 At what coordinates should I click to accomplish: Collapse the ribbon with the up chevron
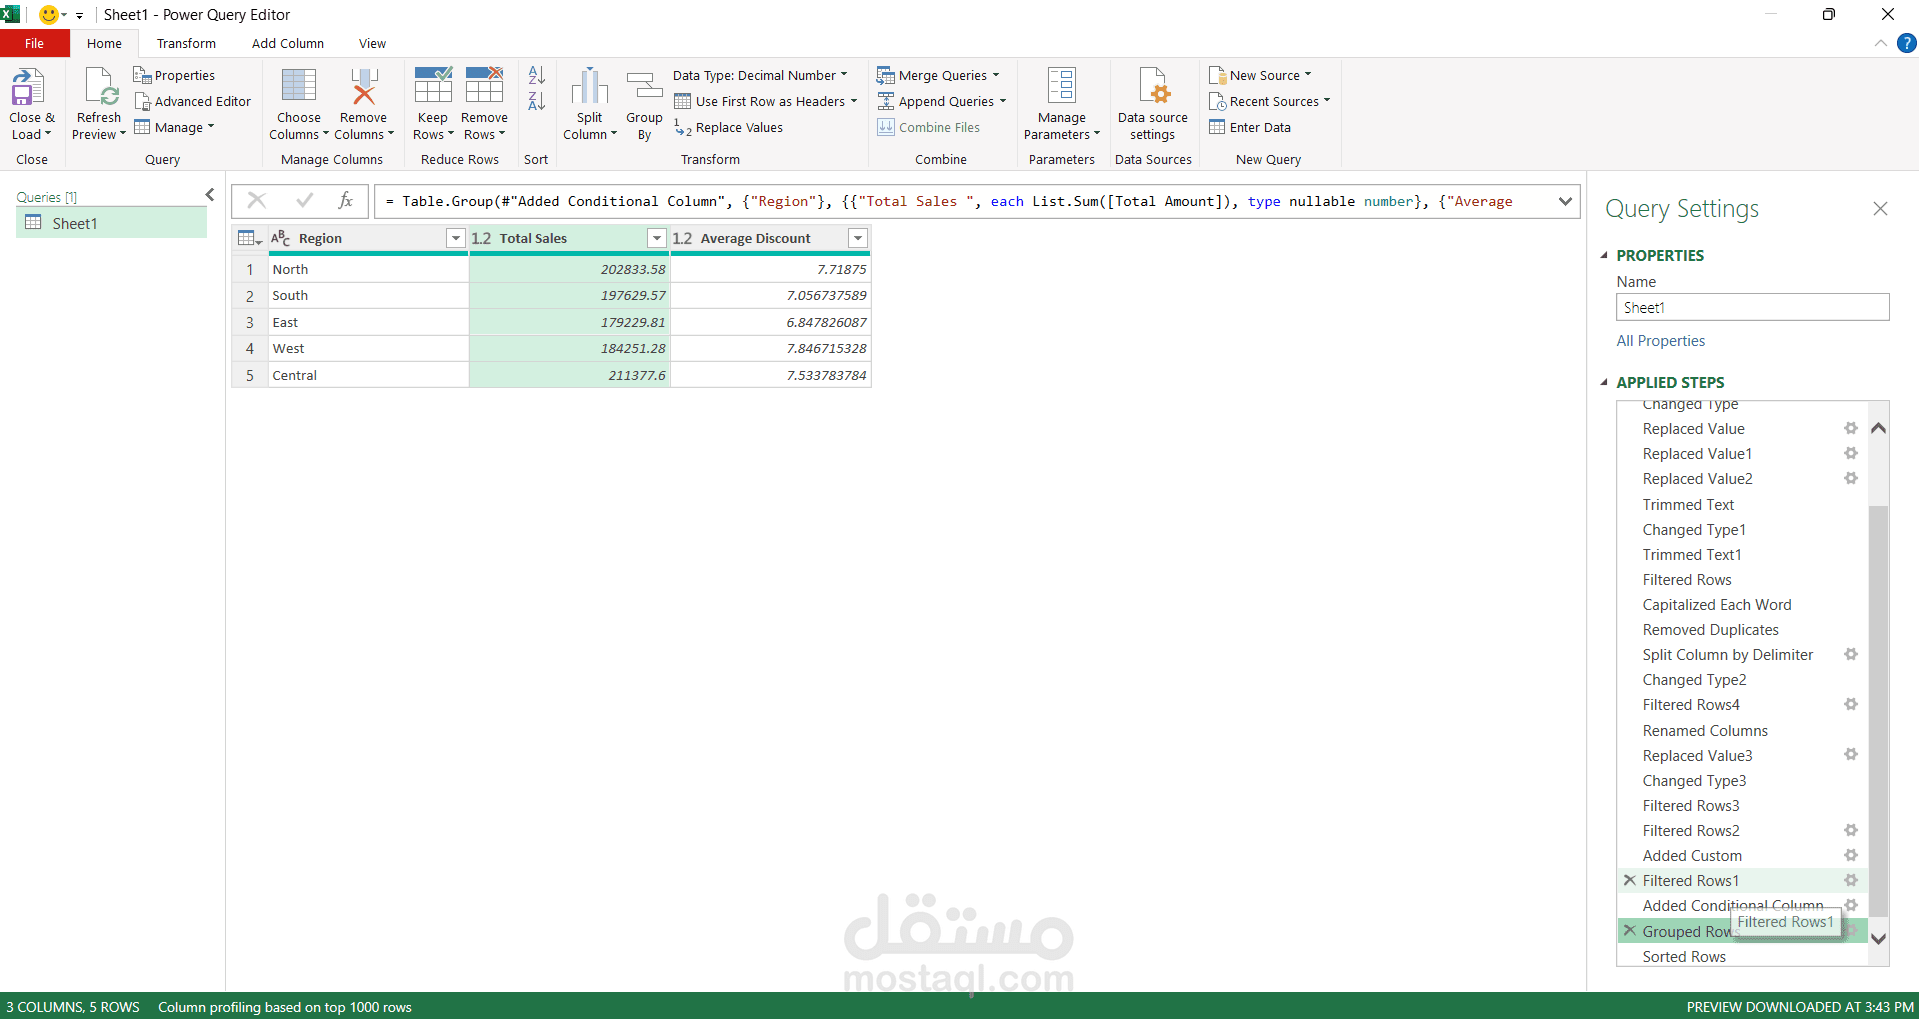point(1881,43)
